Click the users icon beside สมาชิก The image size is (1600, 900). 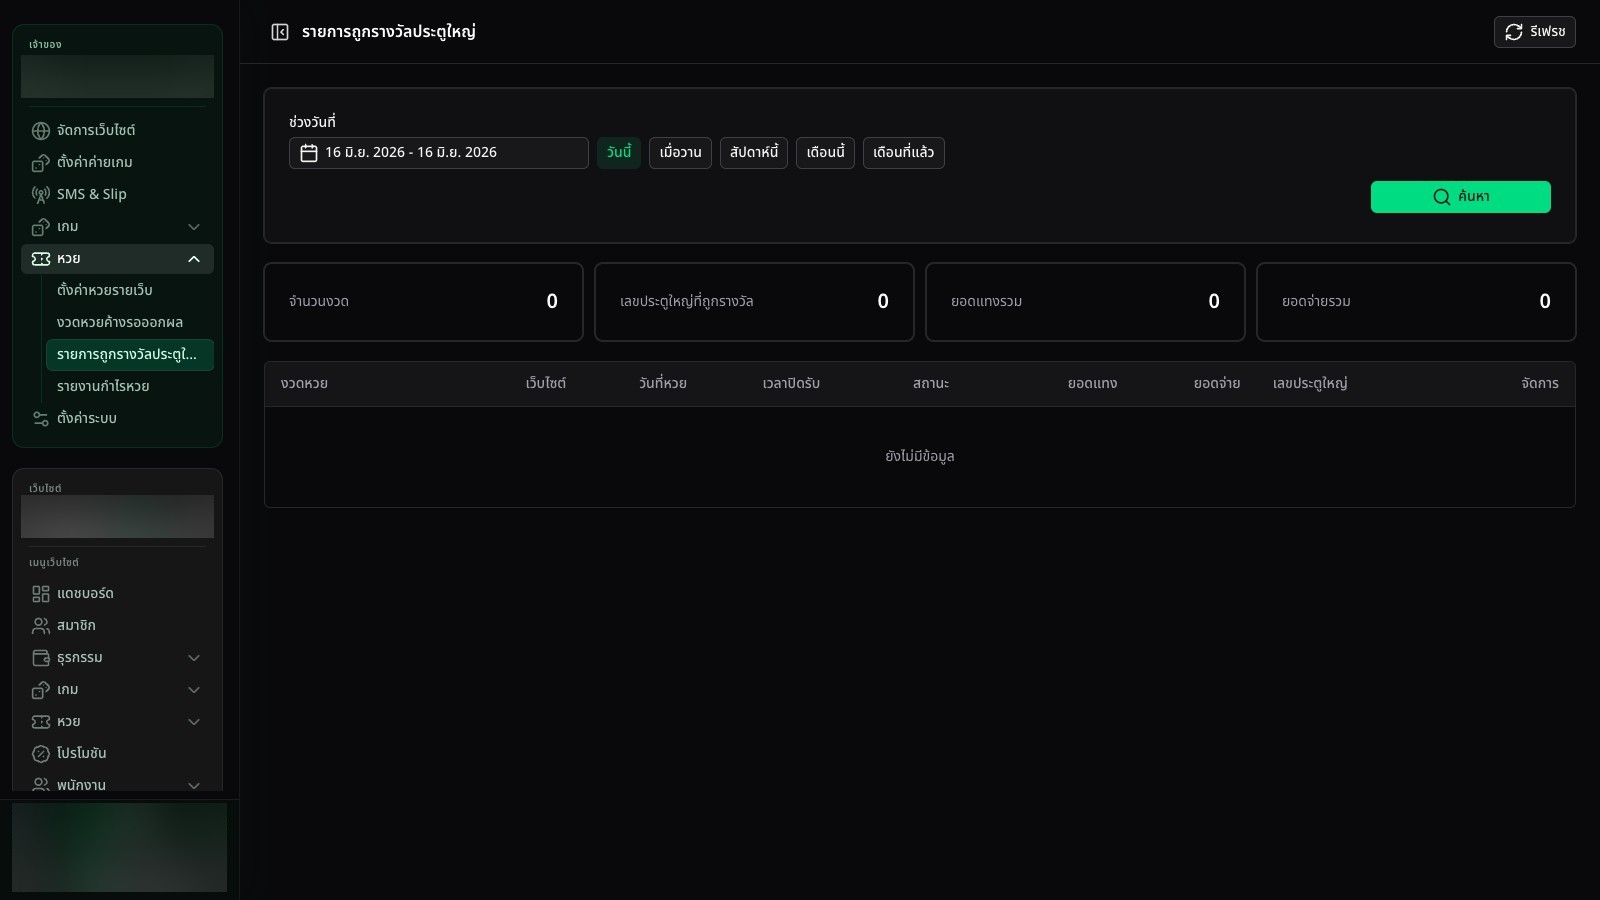tap(41, 626)
